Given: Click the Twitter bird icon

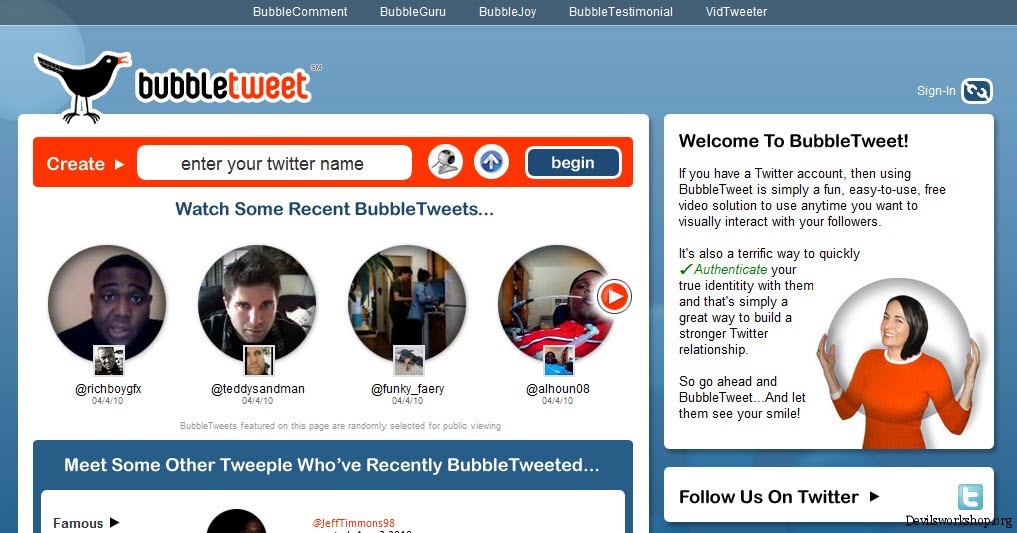Looking at the screenshot, I should click(x=970, y=497).
